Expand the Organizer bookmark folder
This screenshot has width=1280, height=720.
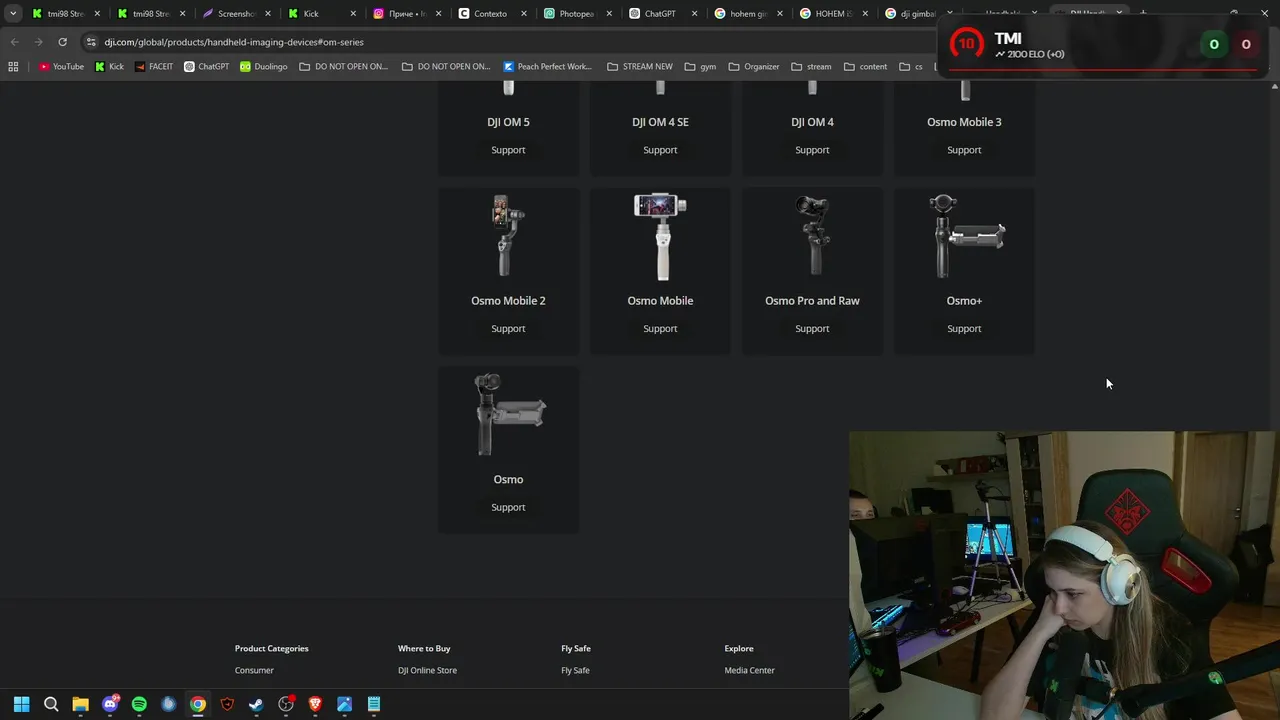click(754, 67)
